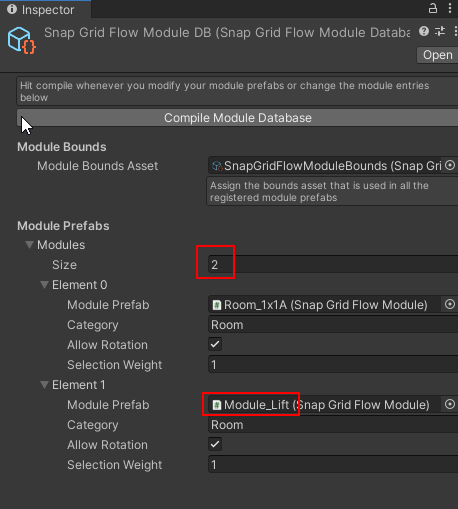Viewport: 458px width, 509px height.
Task: Click the Open button
Action: [437, 55]
